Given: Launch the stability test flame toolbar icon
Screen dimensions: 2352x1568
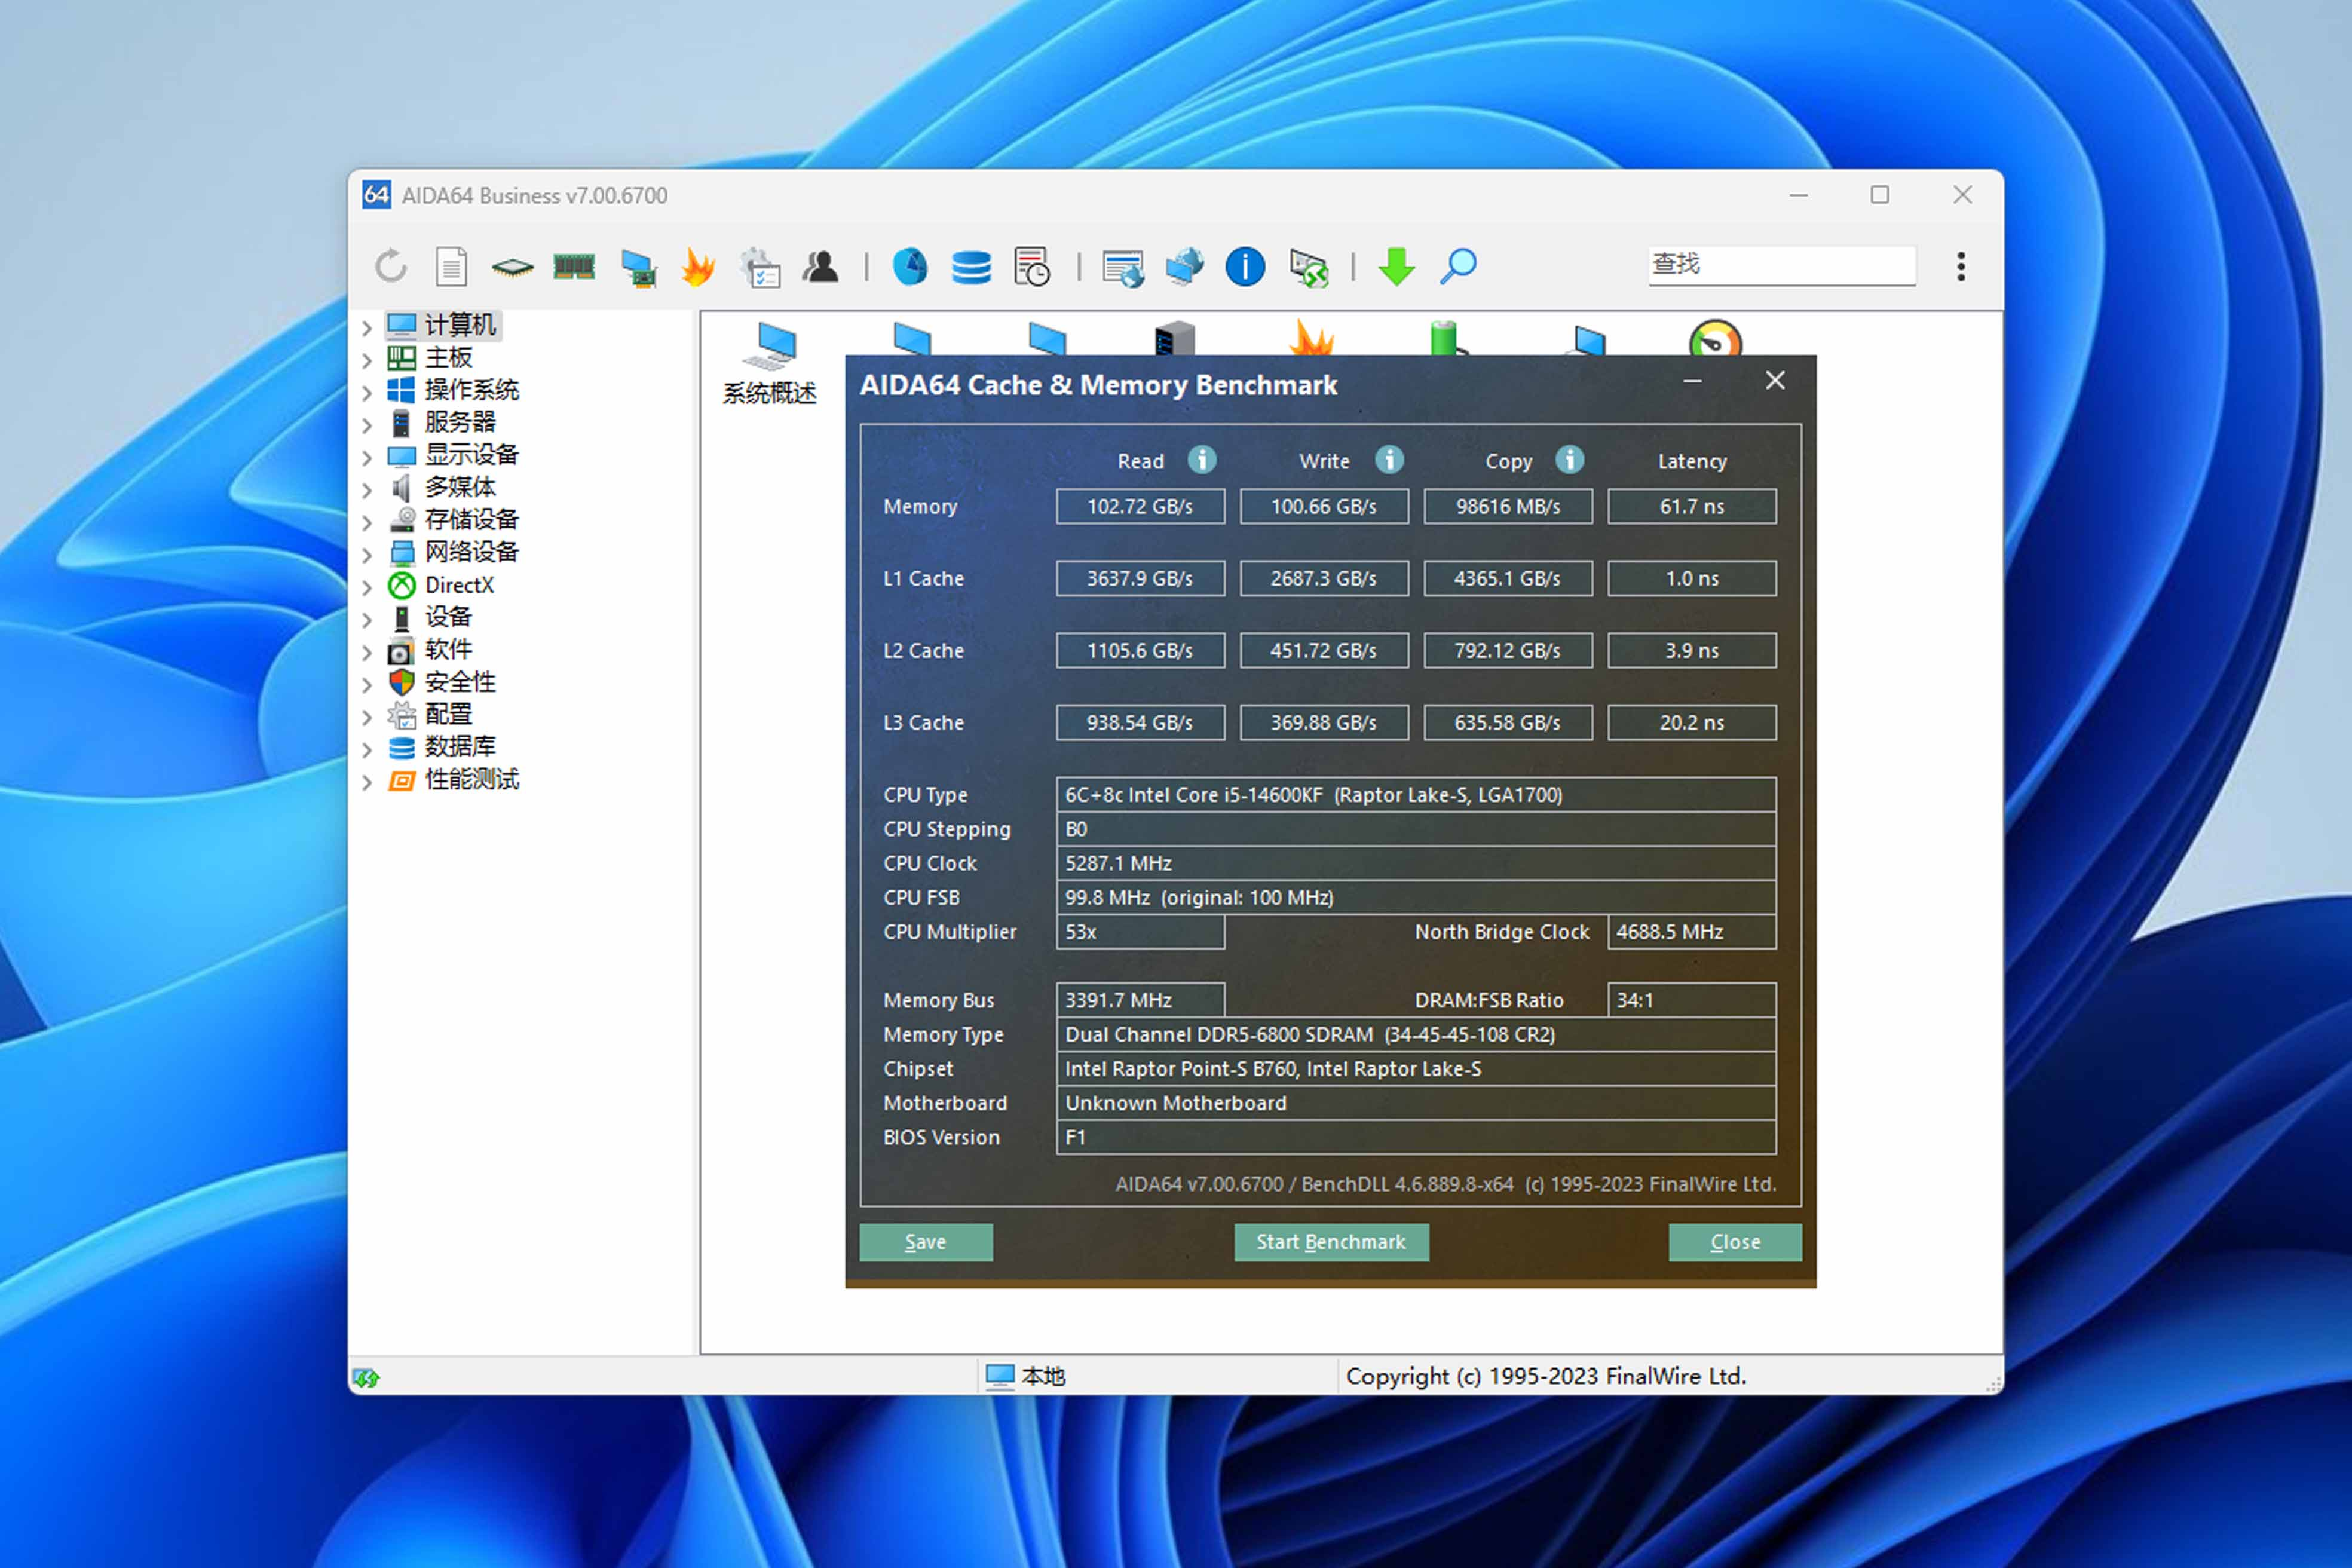Looking at the screenshot, I should pyautogui.click(x=698, y=267).
